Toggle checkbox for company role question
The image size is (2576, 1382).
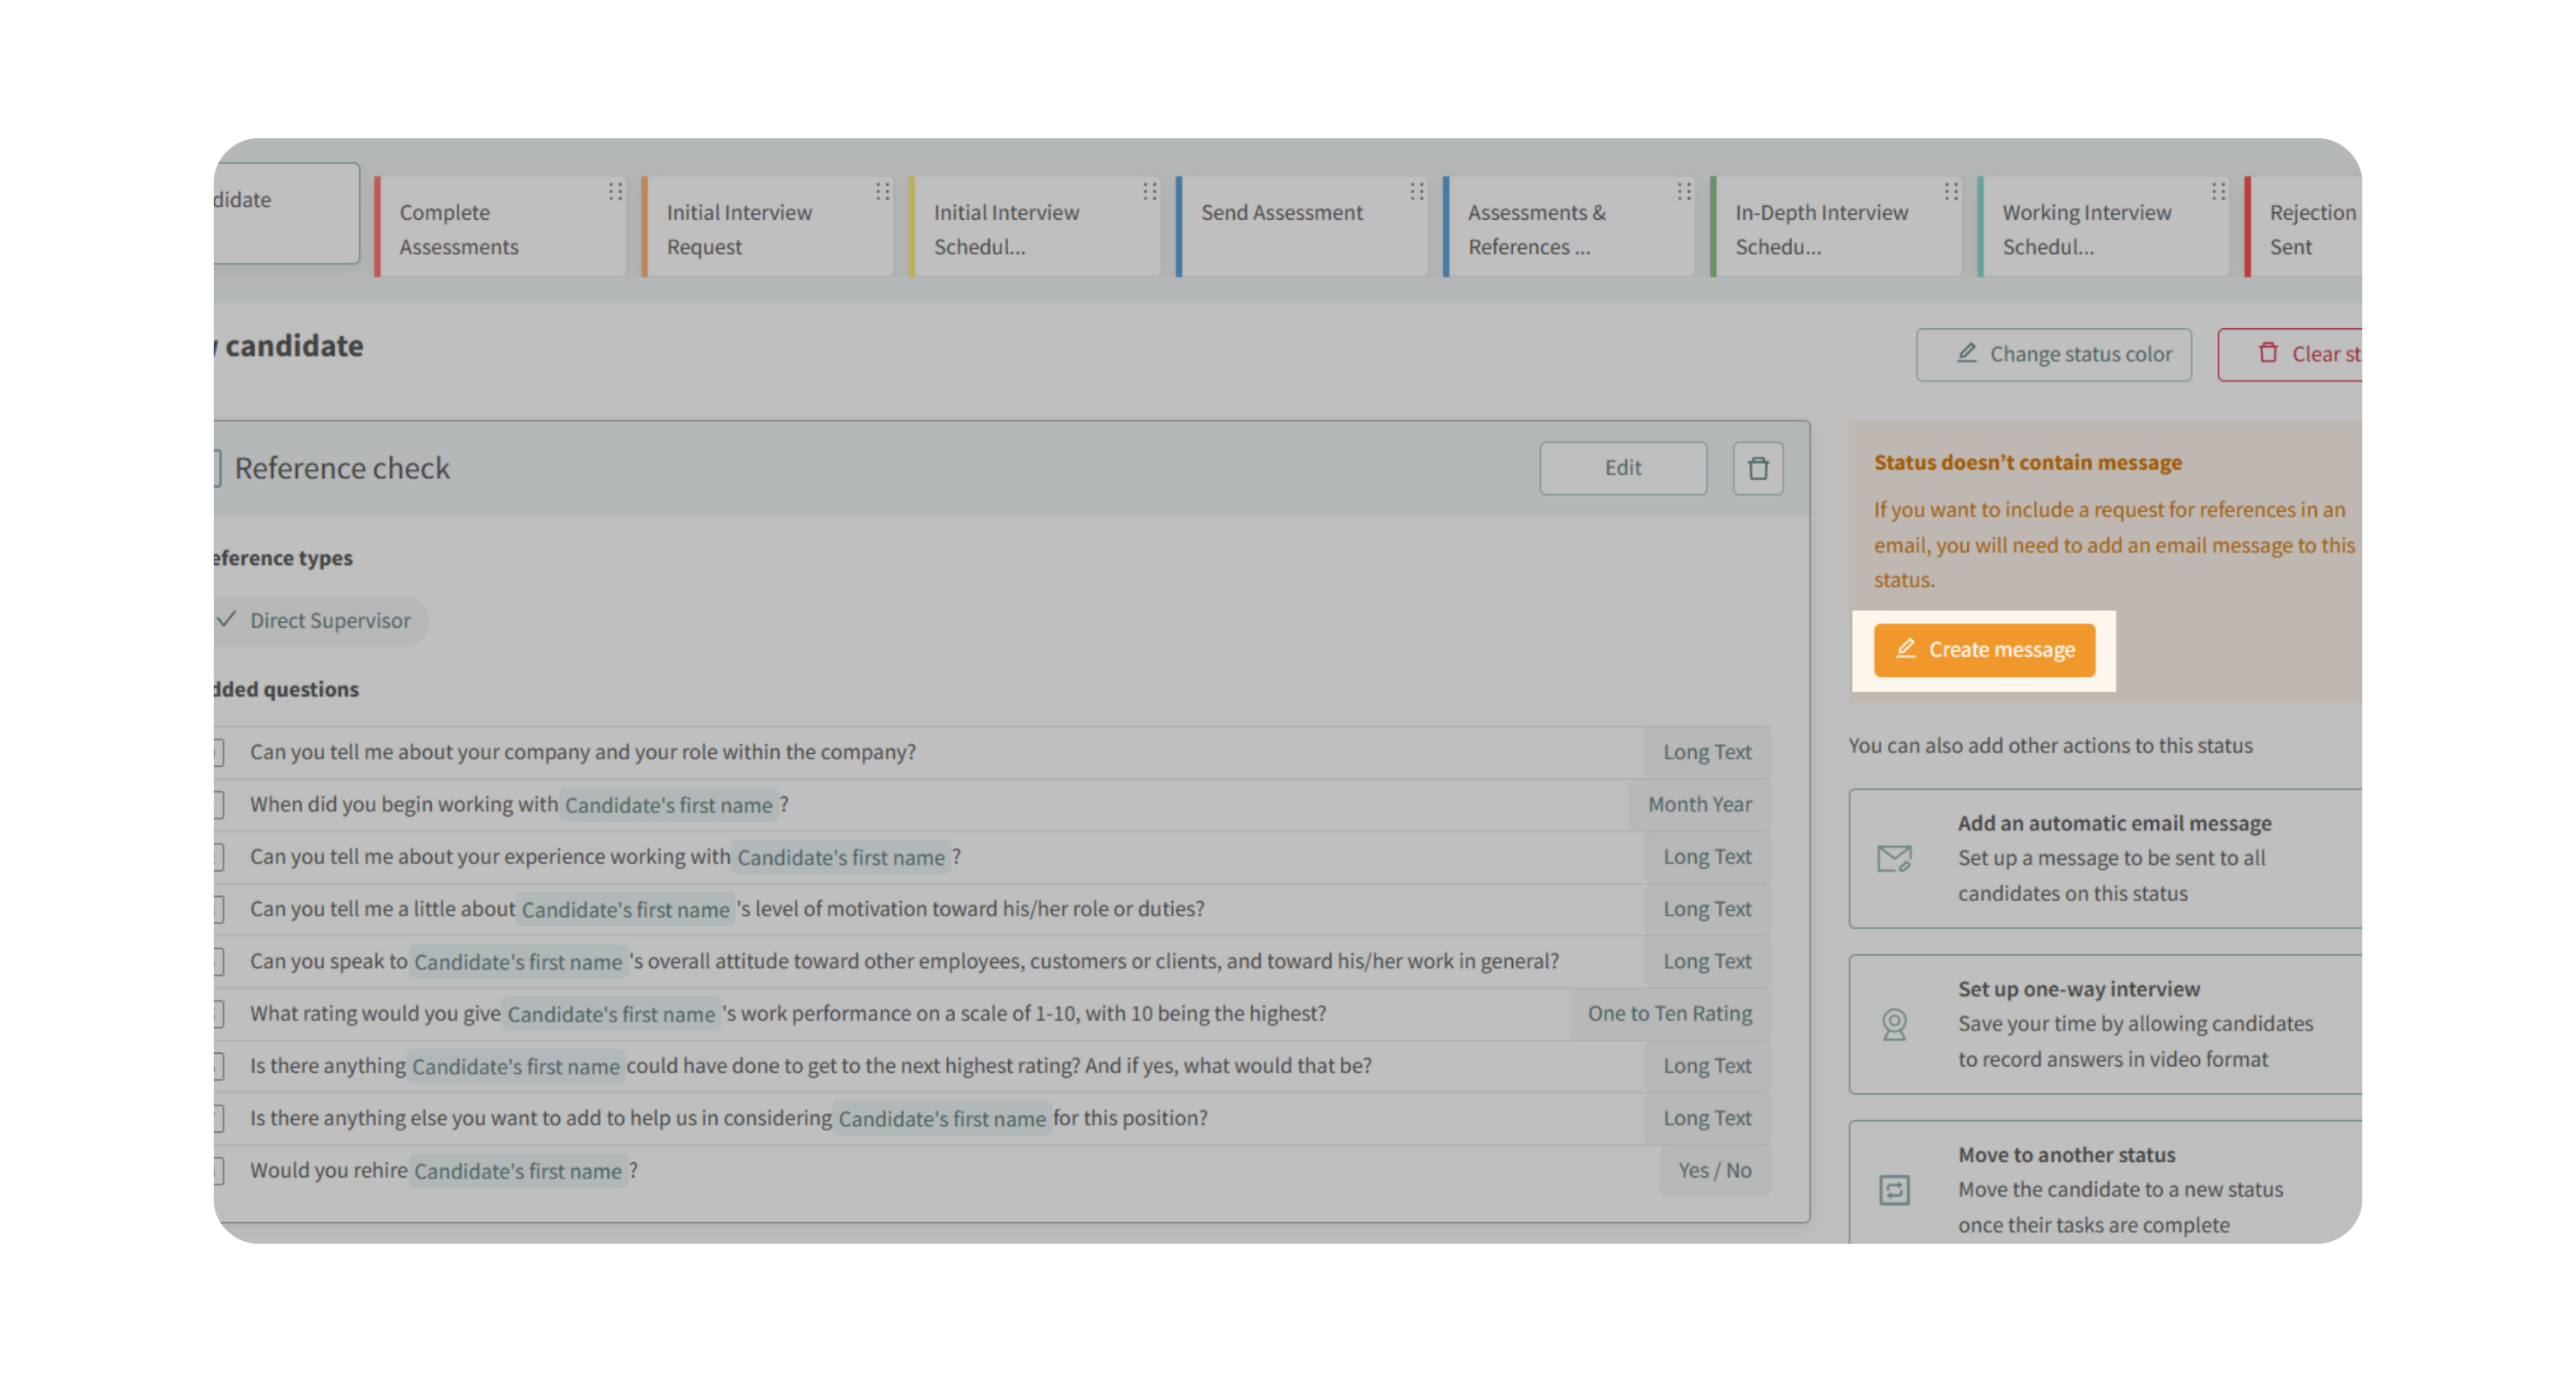218,753
